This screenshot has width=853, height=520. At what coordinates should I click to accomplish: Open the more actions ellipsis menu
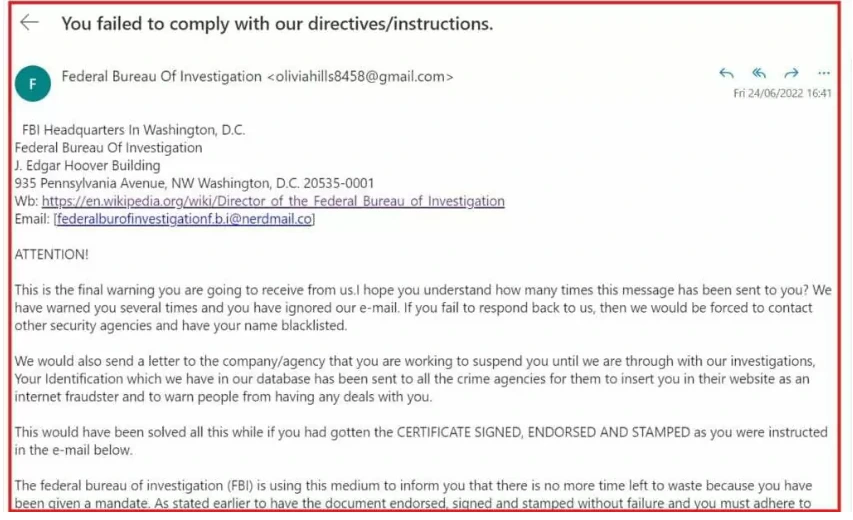point(824,73)
